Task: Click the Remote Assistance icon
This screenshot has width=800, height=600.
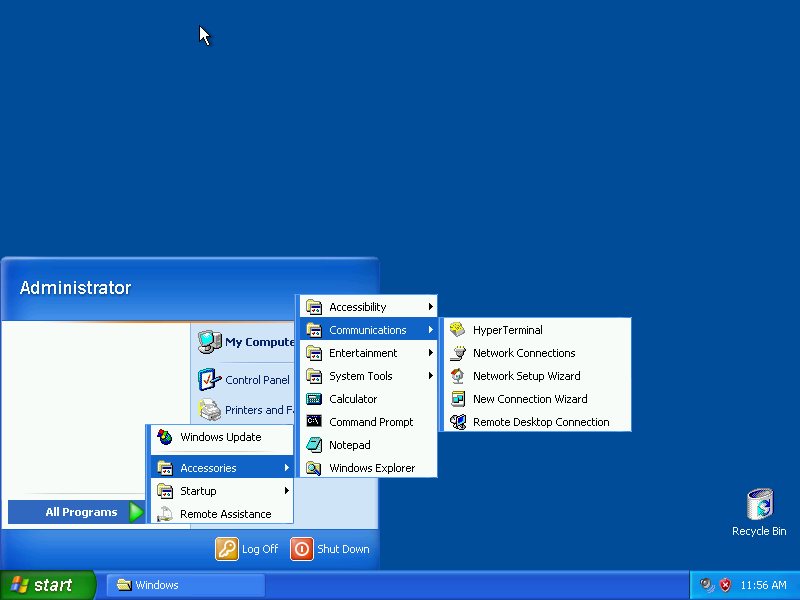Action: [164, 514]
